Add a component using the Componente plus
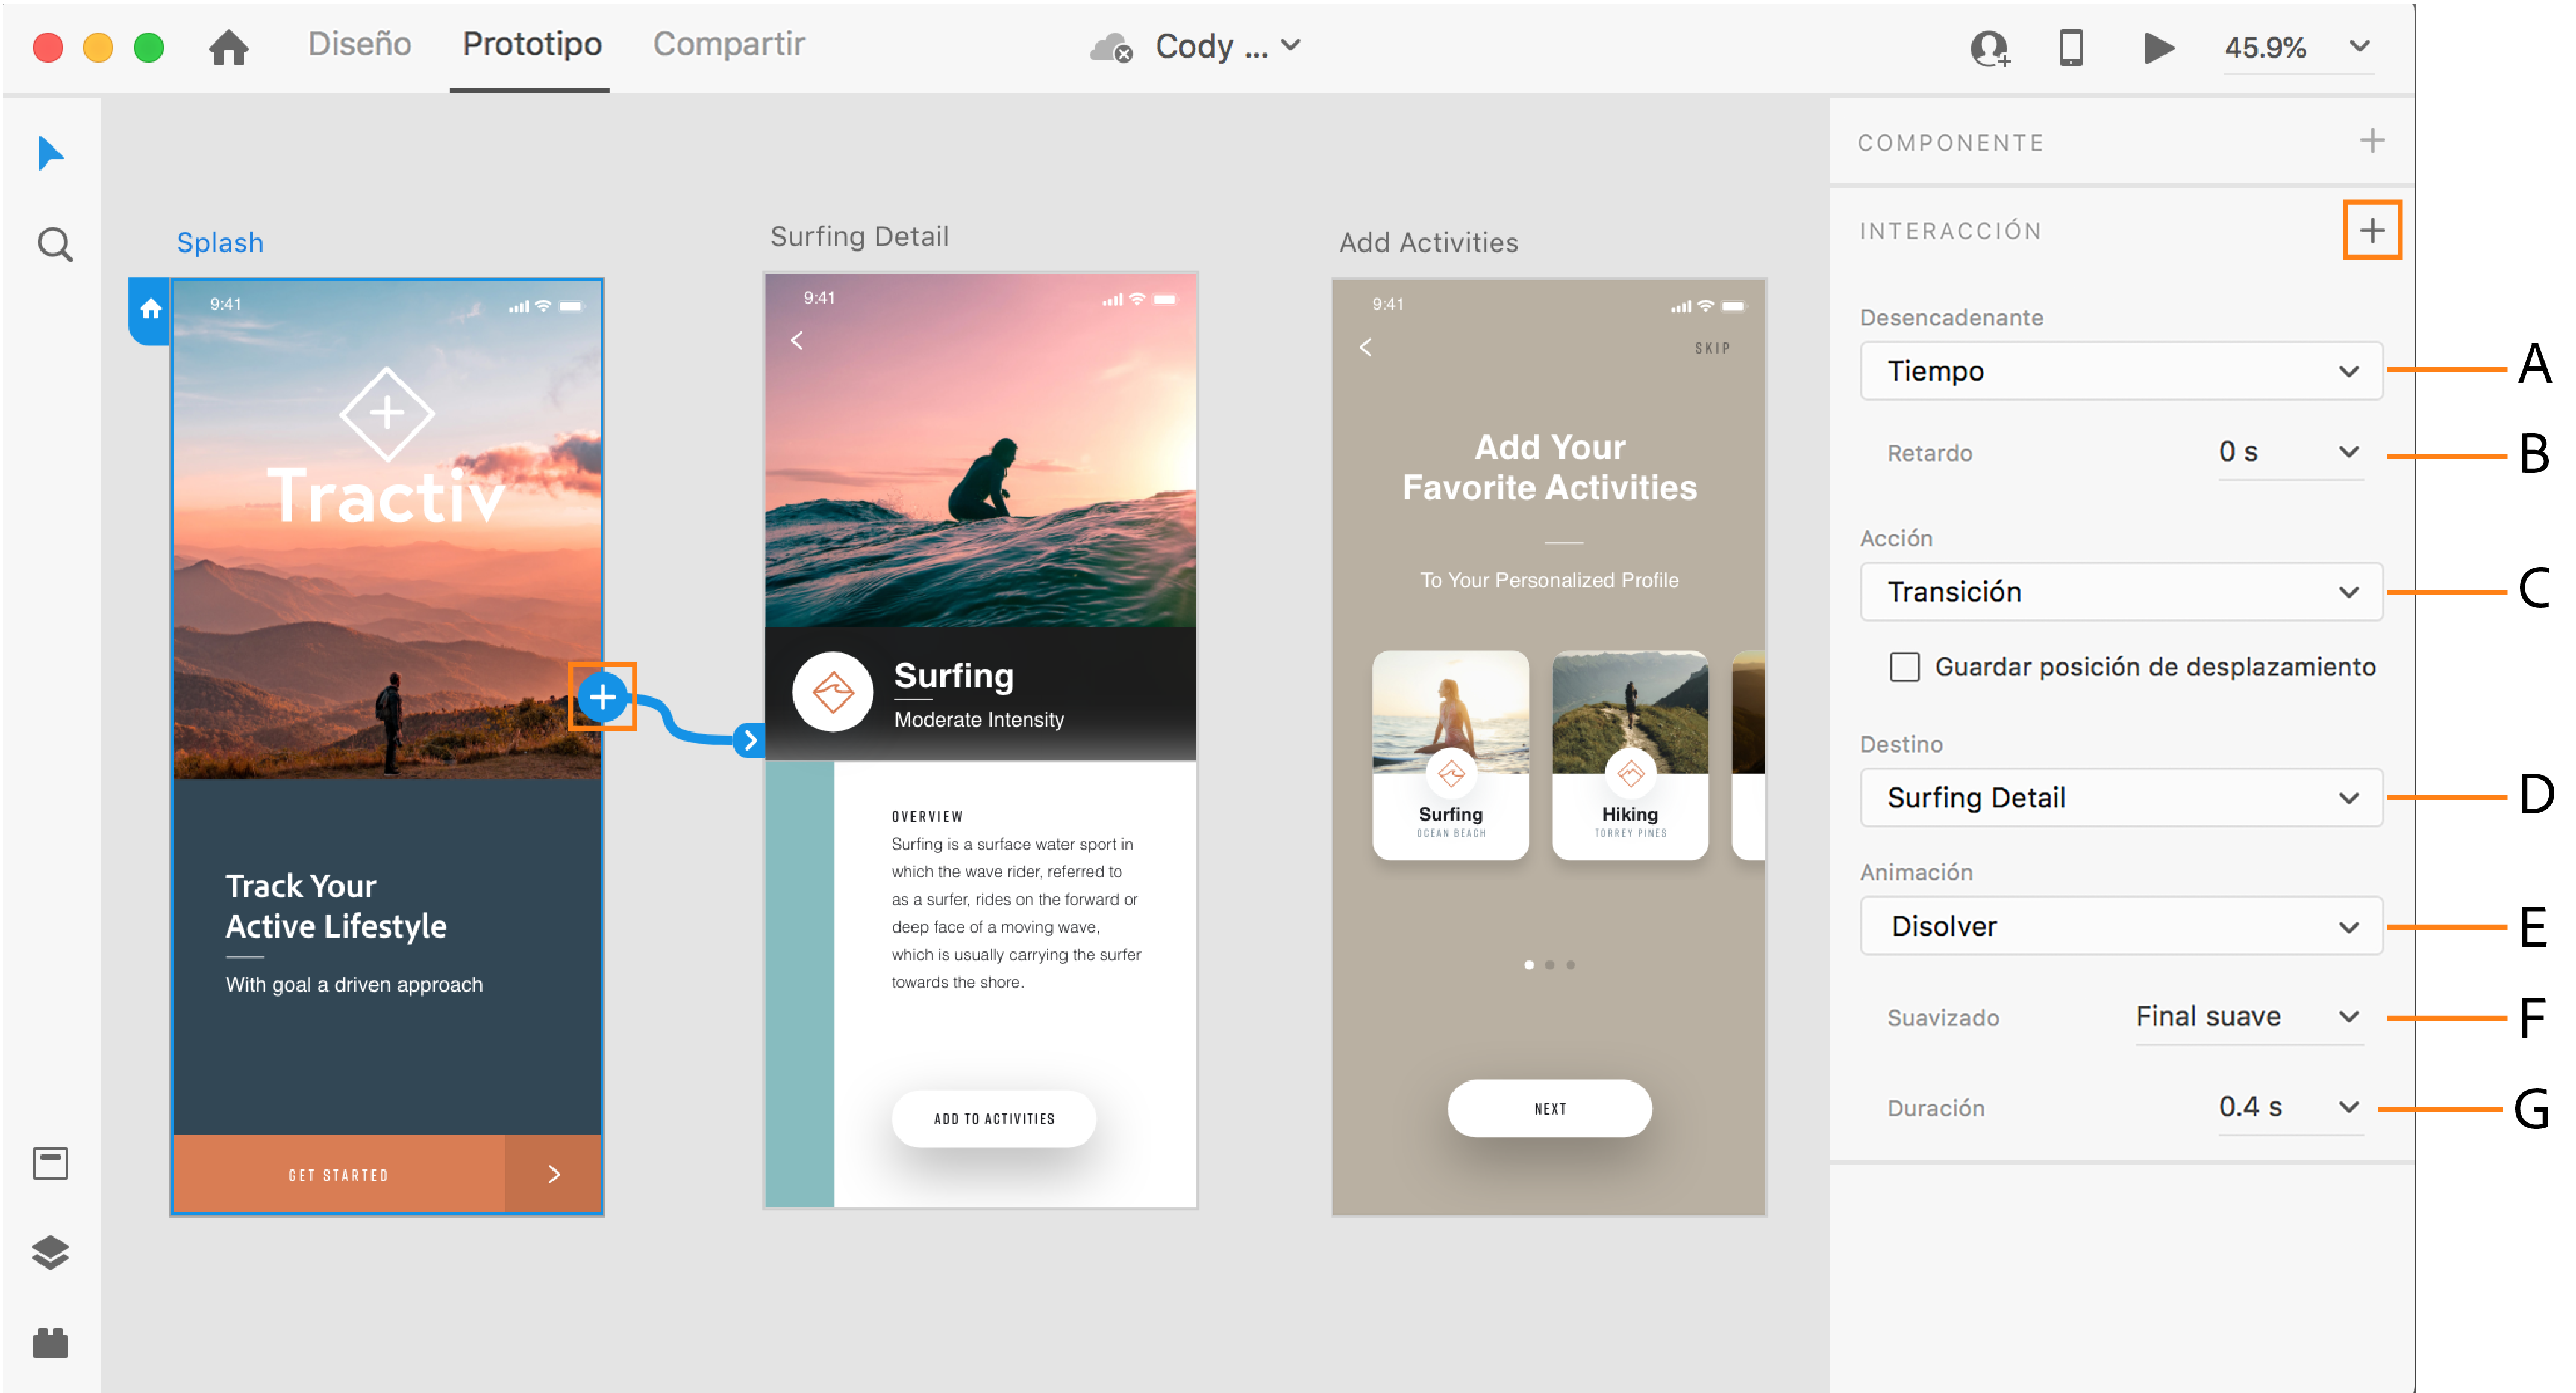2576x1393 pixels. [x=2372, y=141]
